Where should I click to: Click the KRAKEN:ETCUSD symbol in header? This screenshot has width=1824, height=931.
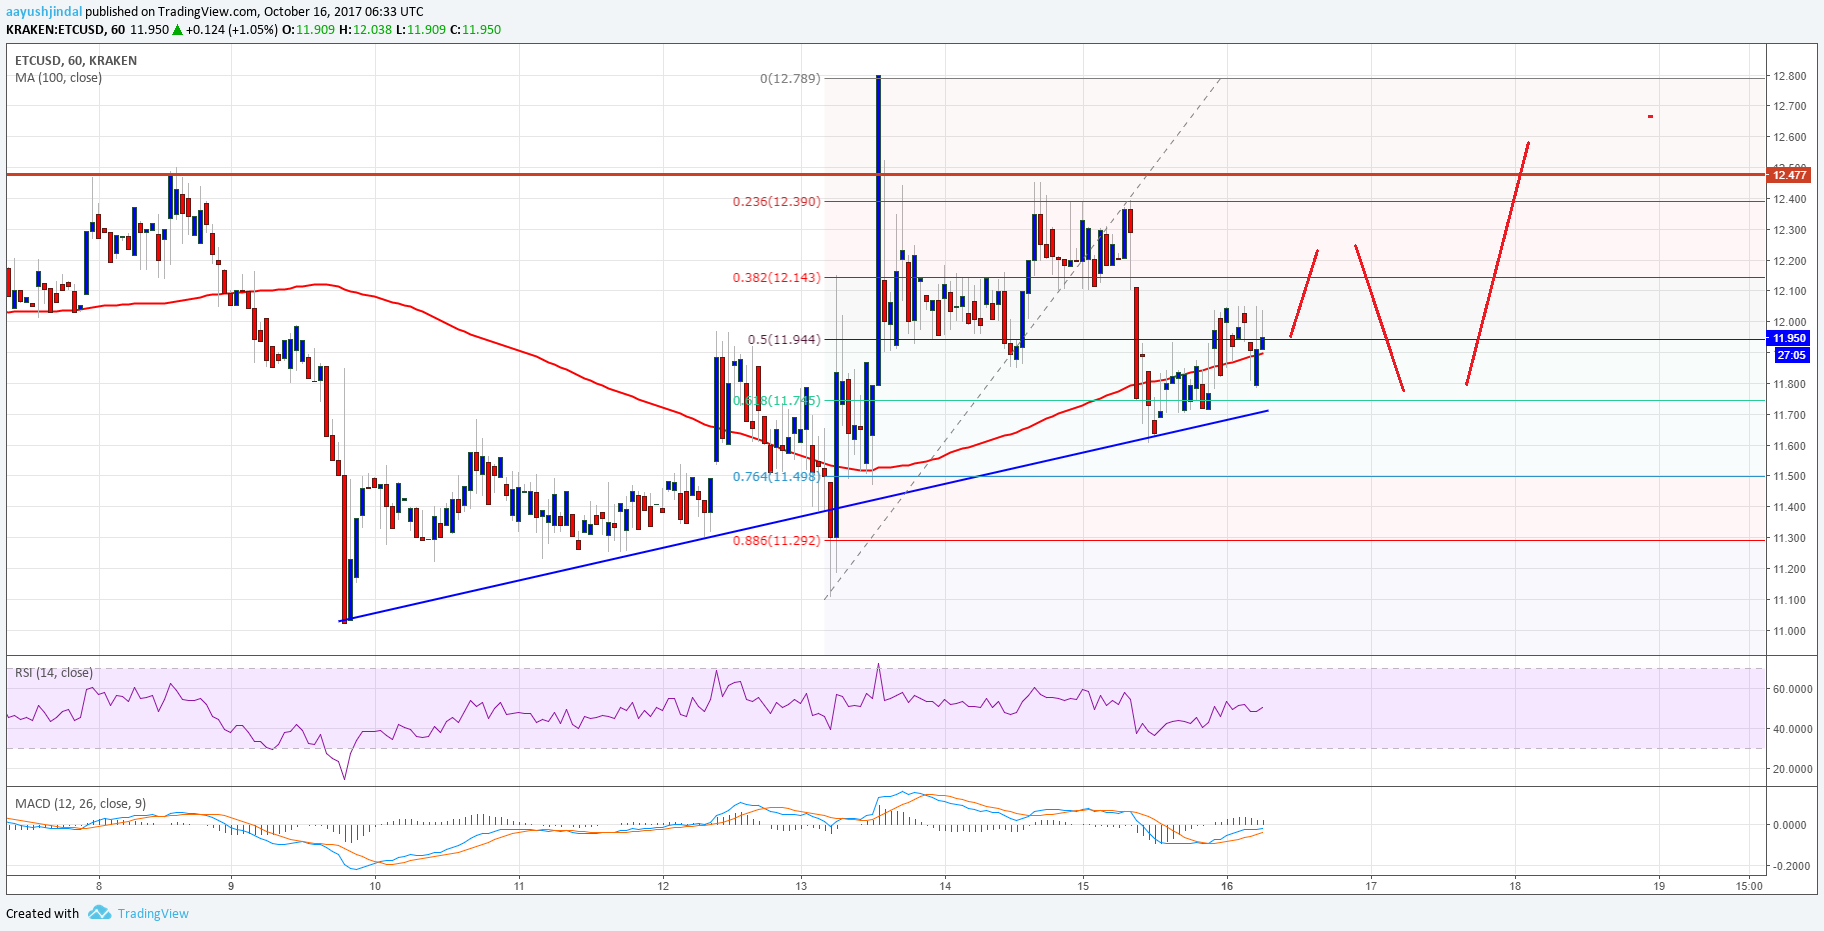click(x=56, y=29)
